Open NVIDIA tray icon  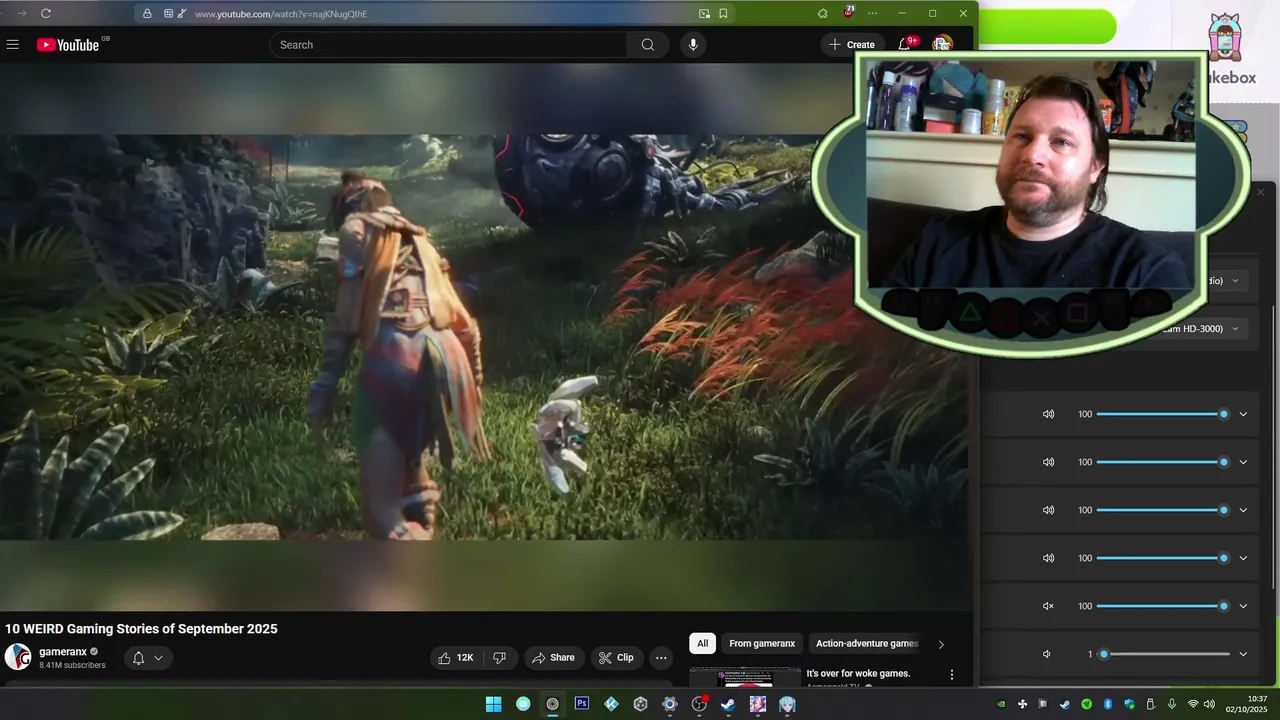(1001, 704)
